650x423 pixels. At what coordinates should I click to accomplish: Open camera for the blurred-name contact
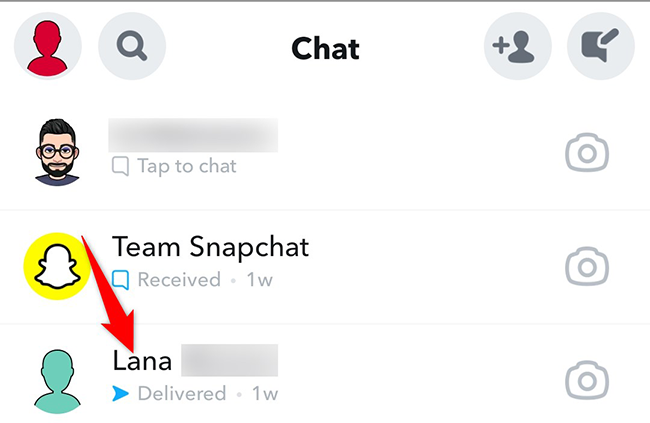[587, 153]
